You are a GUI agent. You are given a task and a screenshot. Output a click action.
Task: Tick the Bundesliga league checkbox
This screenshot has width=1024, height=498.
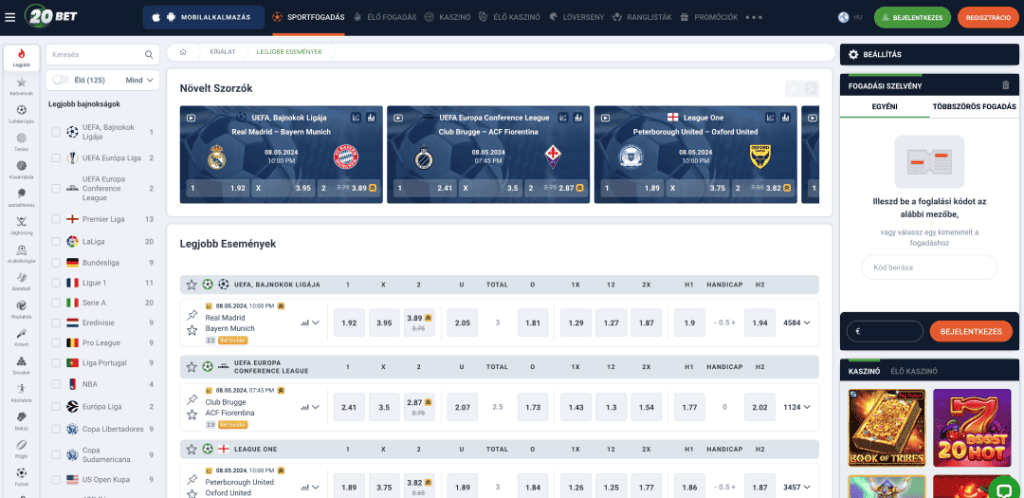[55, 263]
